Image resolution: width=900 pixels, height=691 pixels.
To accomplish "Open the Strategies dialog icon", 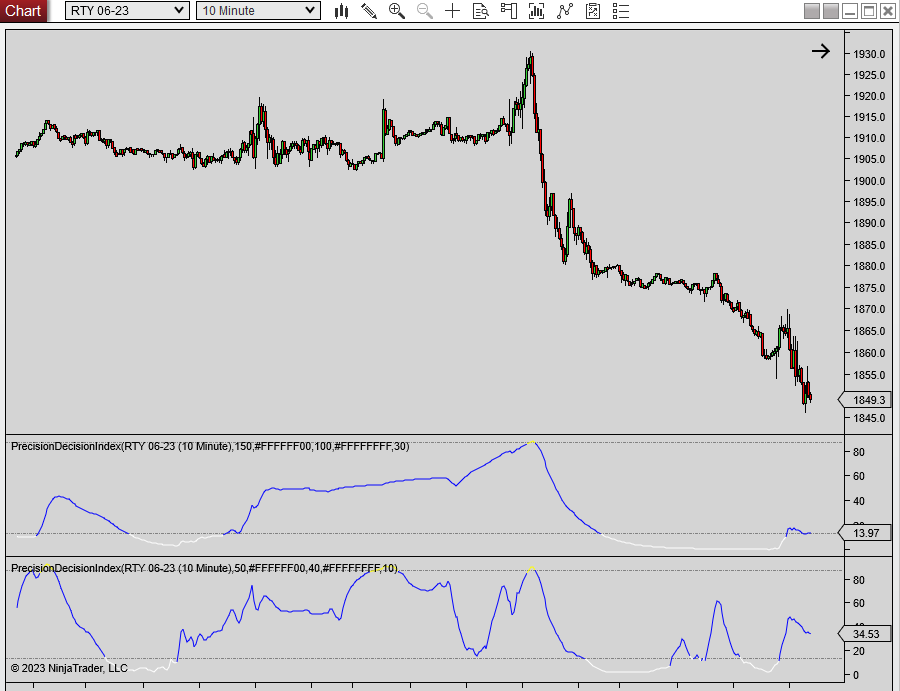I will click(x=564, y=11).
